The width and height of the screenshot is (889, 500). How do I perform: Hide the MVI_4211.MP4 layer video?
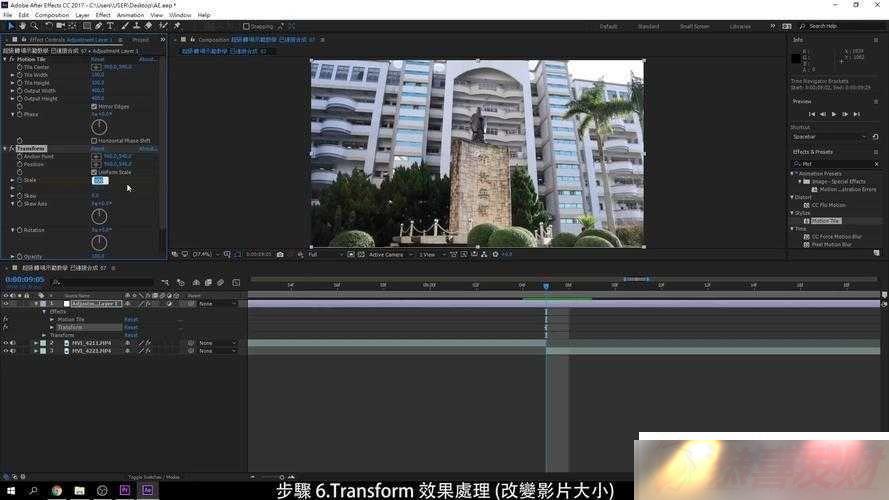(6, 343)
